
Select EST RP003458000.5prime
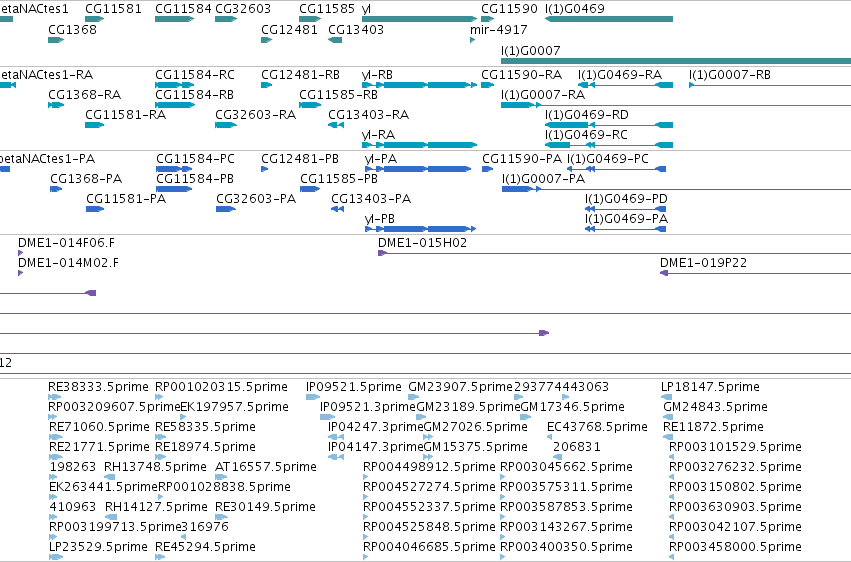[x=735, y=547]
